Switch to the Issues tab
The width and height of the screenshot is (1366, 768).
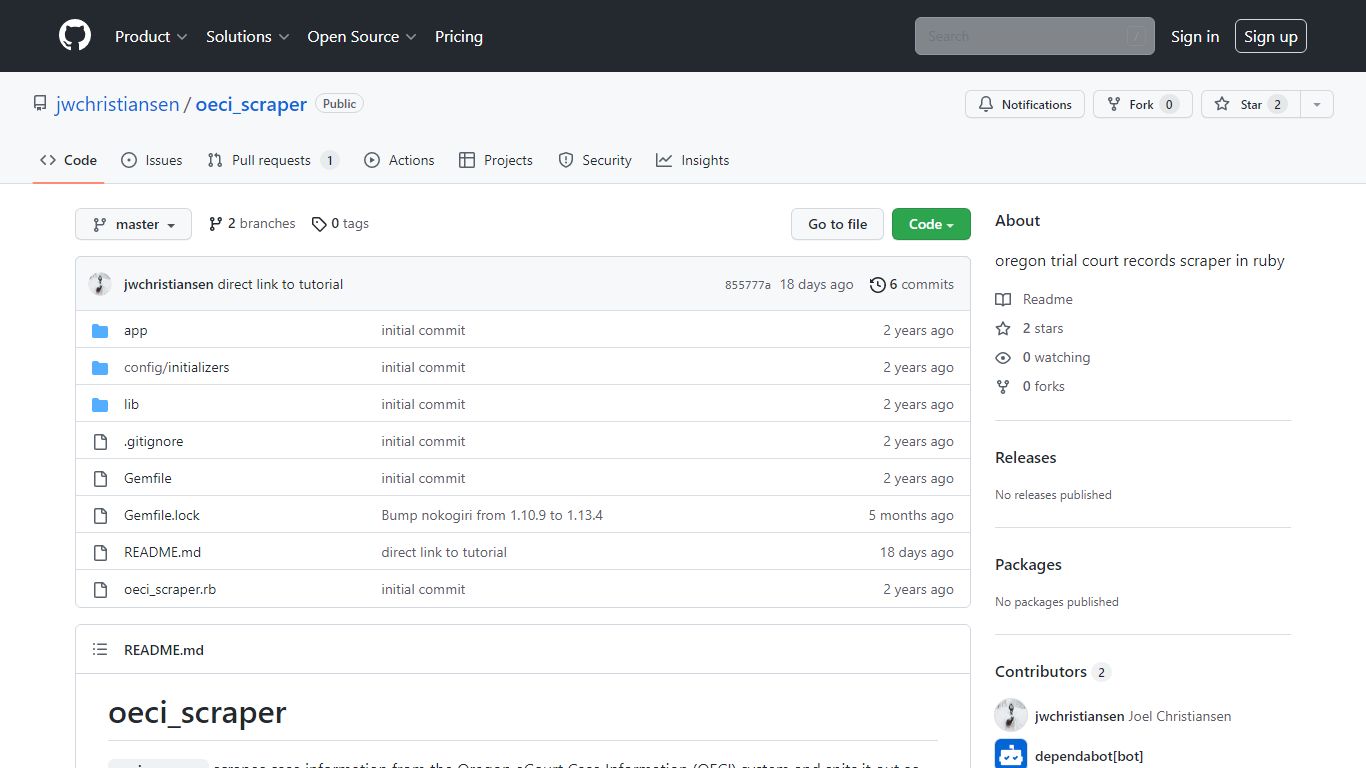pos(152,160)
